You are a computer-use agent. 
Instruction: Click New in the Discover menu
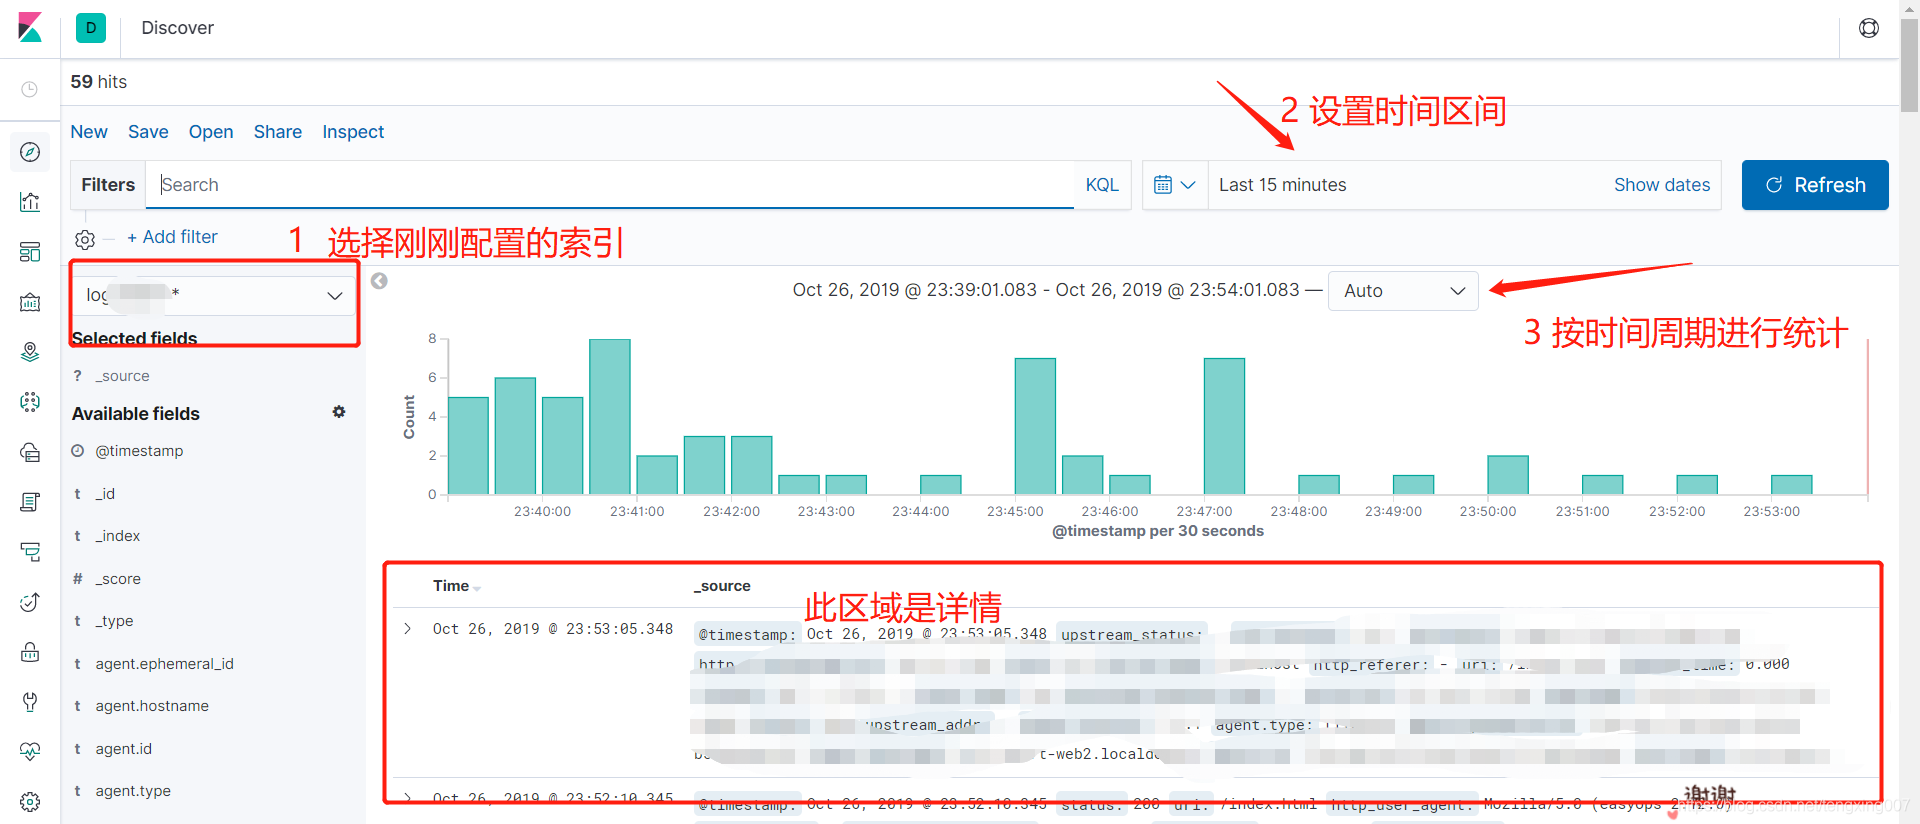(89, 132)
